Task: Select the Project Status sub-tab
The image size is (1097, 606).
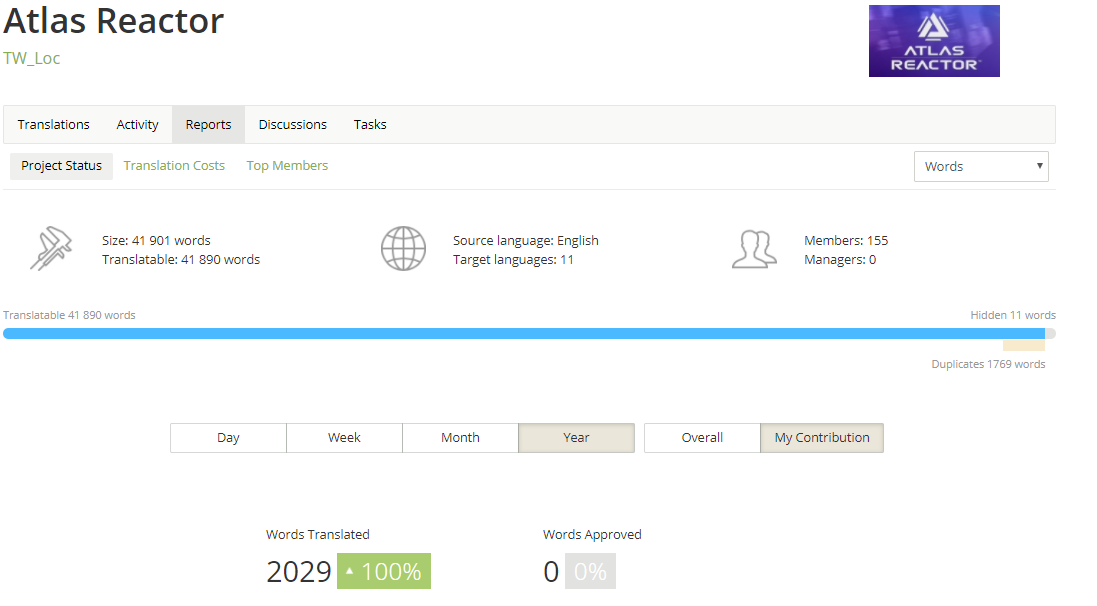Action: tap(62, 166)
